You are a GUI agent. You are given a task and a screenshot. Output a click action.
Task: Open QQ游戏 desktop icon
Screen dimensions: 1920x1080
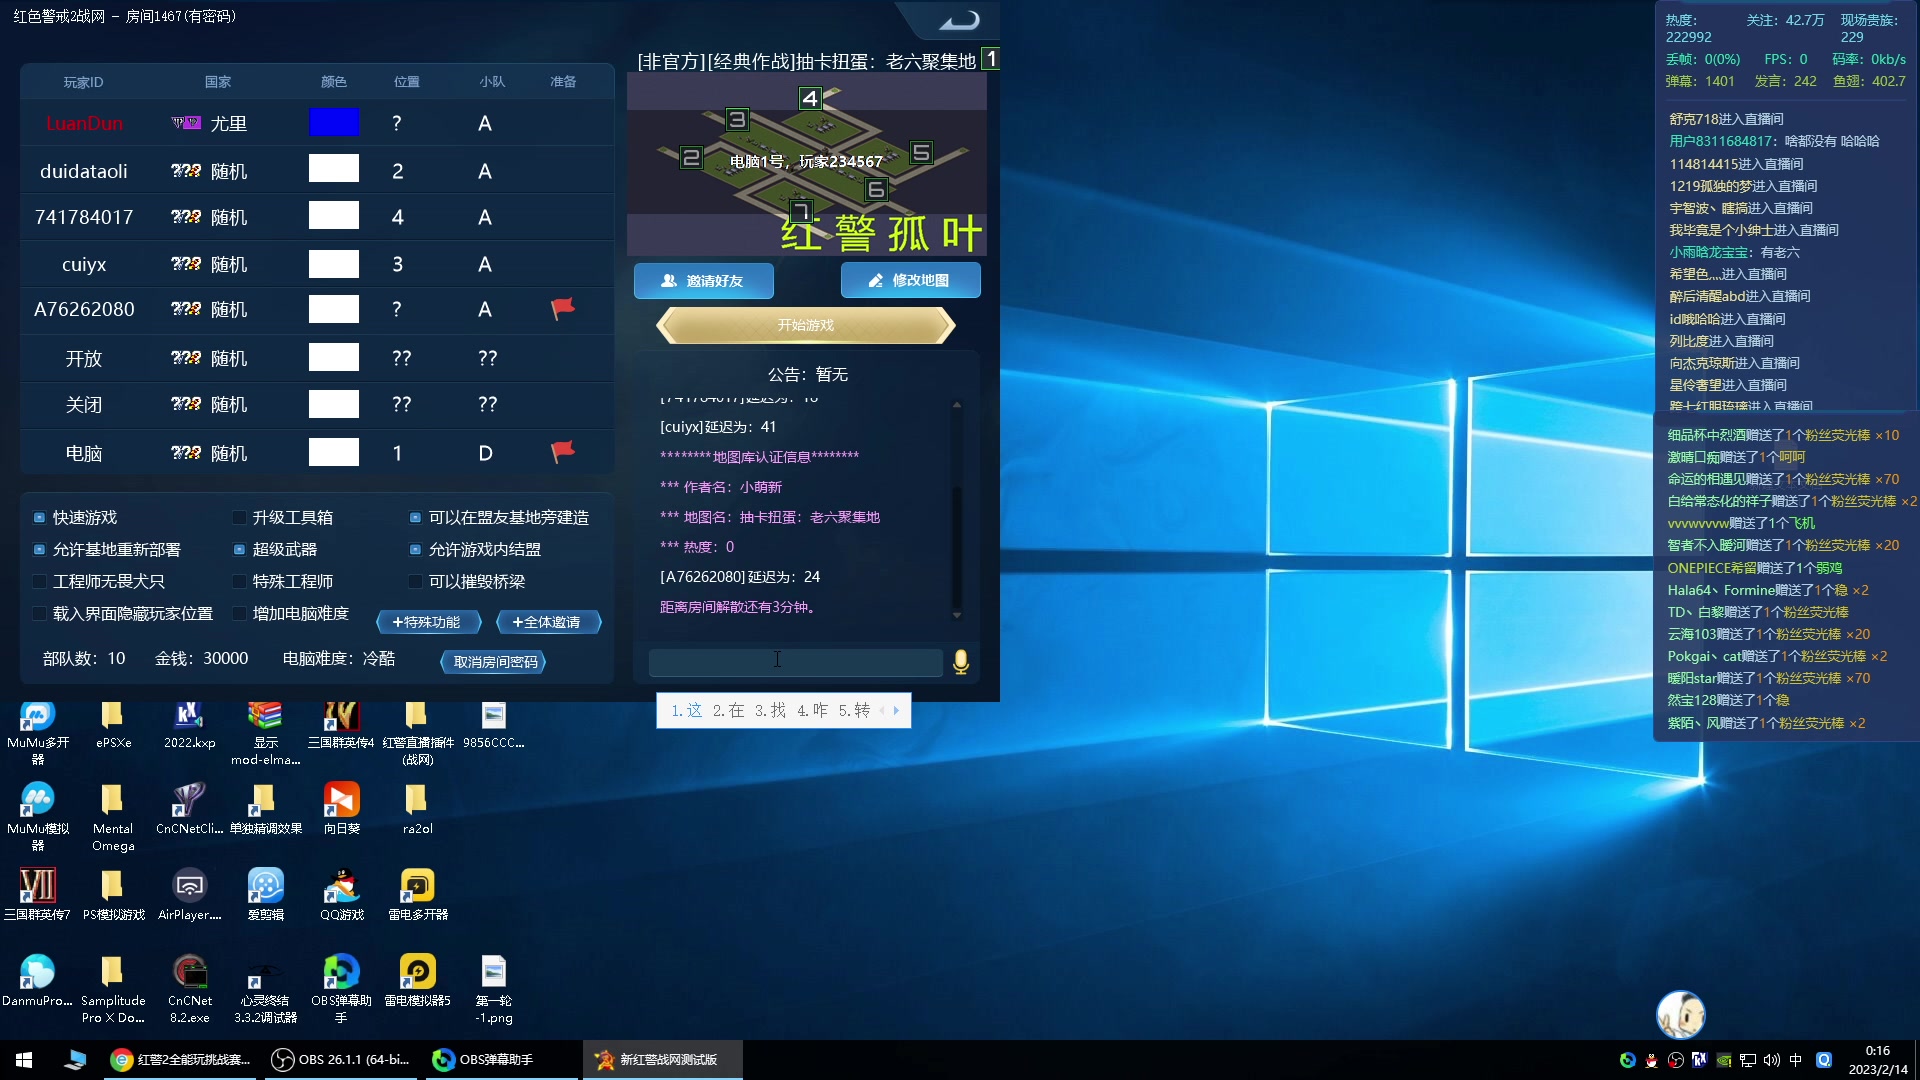(341, 895)
